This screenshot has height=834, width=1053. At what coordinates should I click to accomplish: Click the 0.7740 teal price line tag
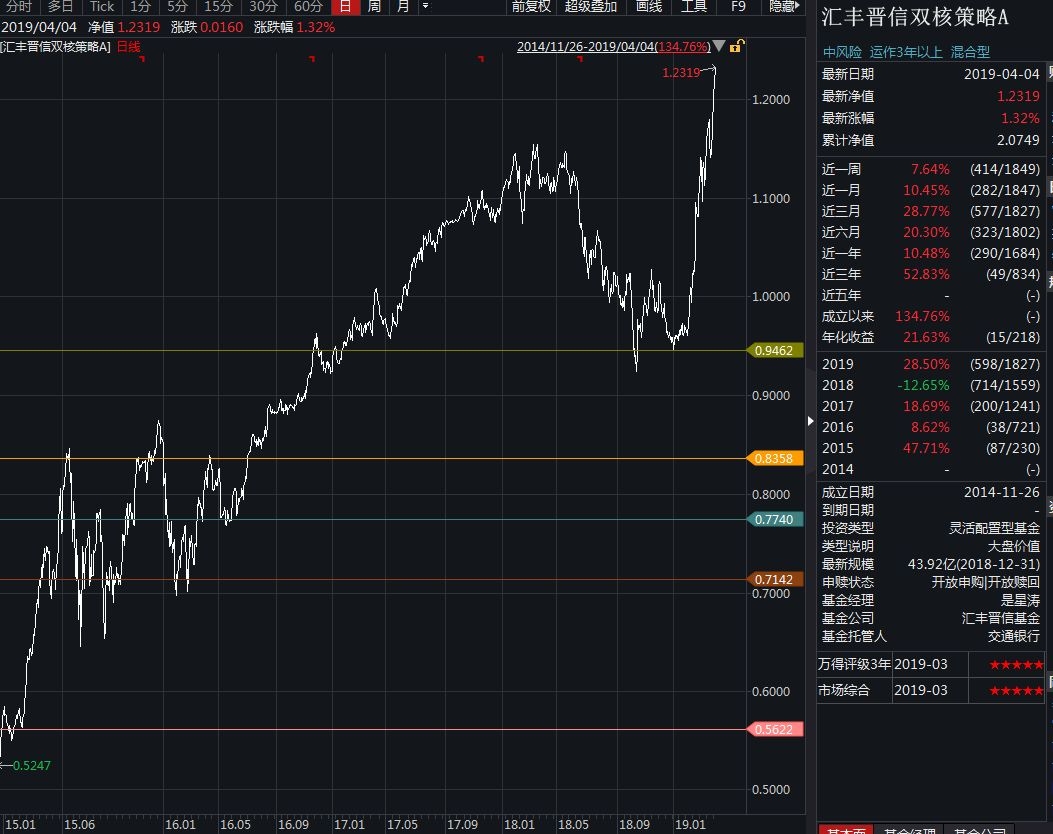775,519
